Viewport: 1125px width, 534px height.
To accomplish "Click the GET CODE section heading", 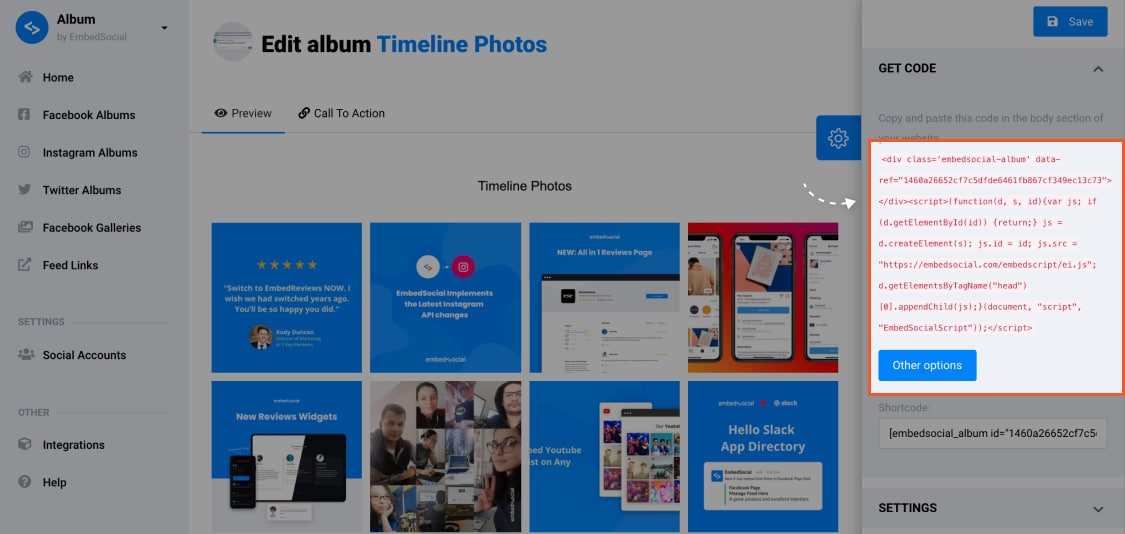I will [x=907, y=68].
